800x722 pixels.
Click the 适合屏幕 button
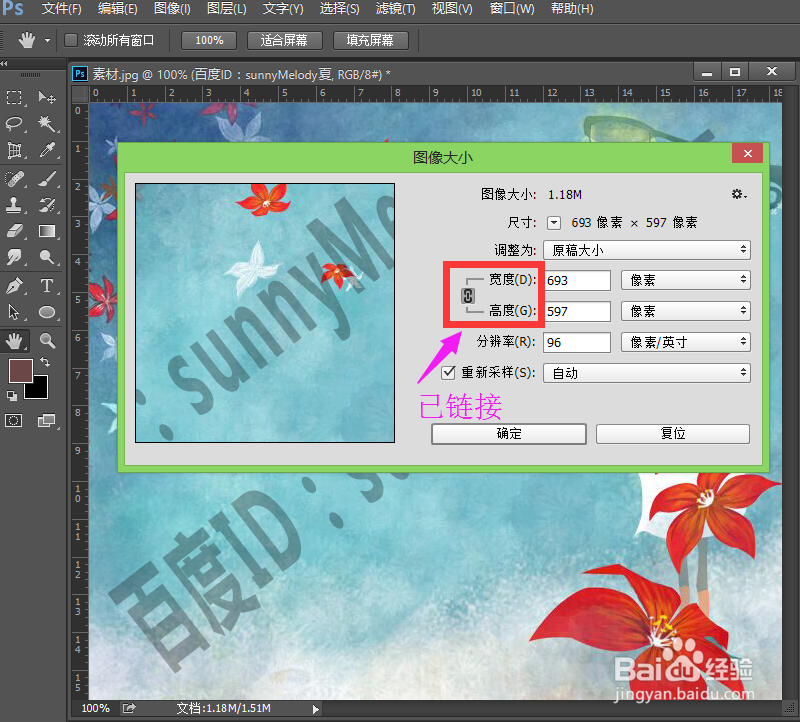[285, 40]
